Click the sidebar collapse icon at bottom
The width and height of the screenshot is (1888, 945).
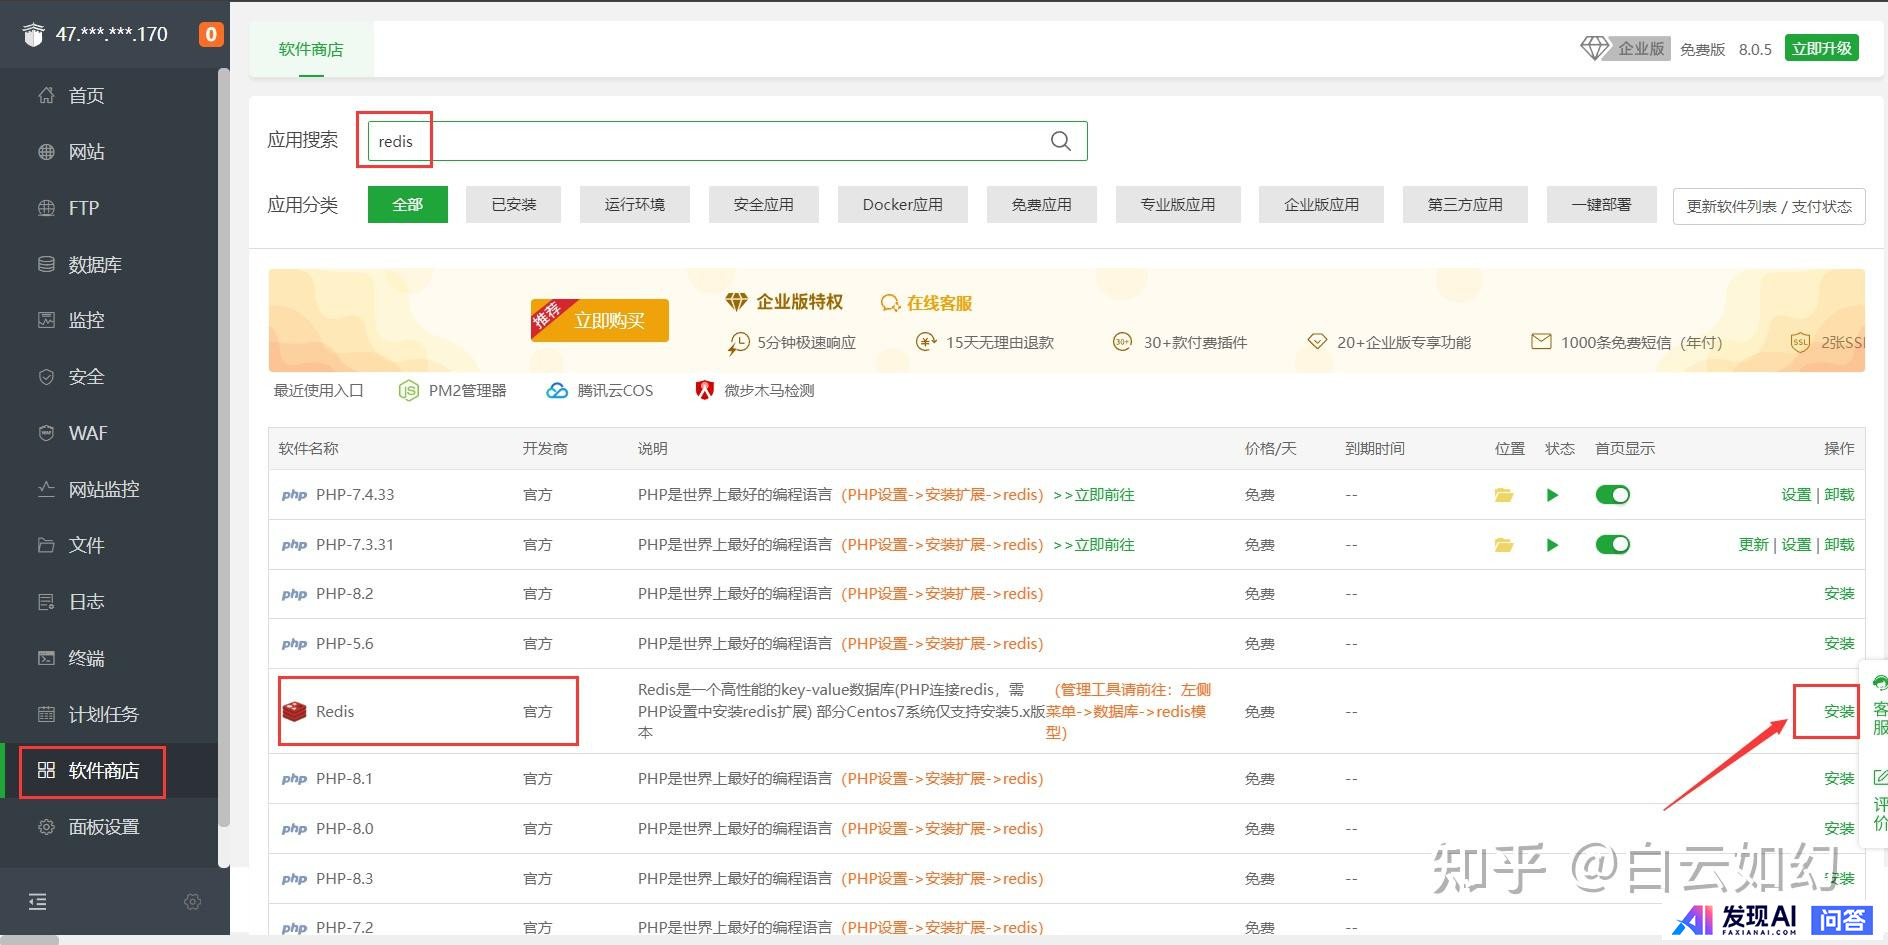pos(38,902)
